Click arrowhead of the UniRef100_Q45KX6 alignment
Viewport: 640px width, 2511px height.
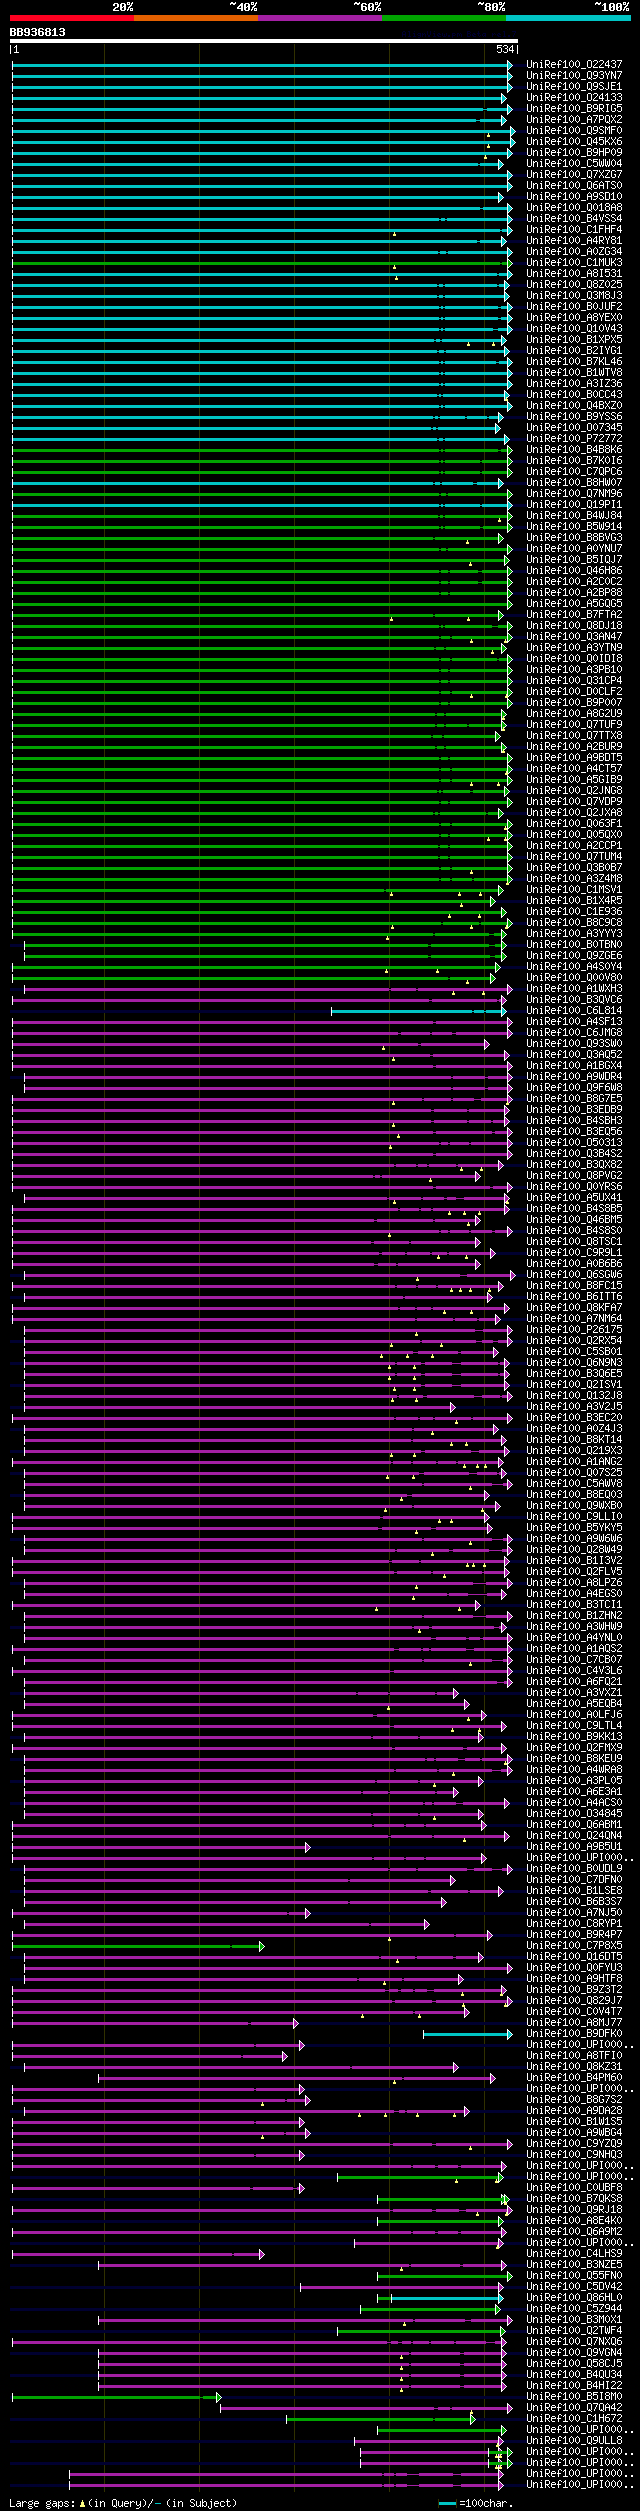coord(513,142)
